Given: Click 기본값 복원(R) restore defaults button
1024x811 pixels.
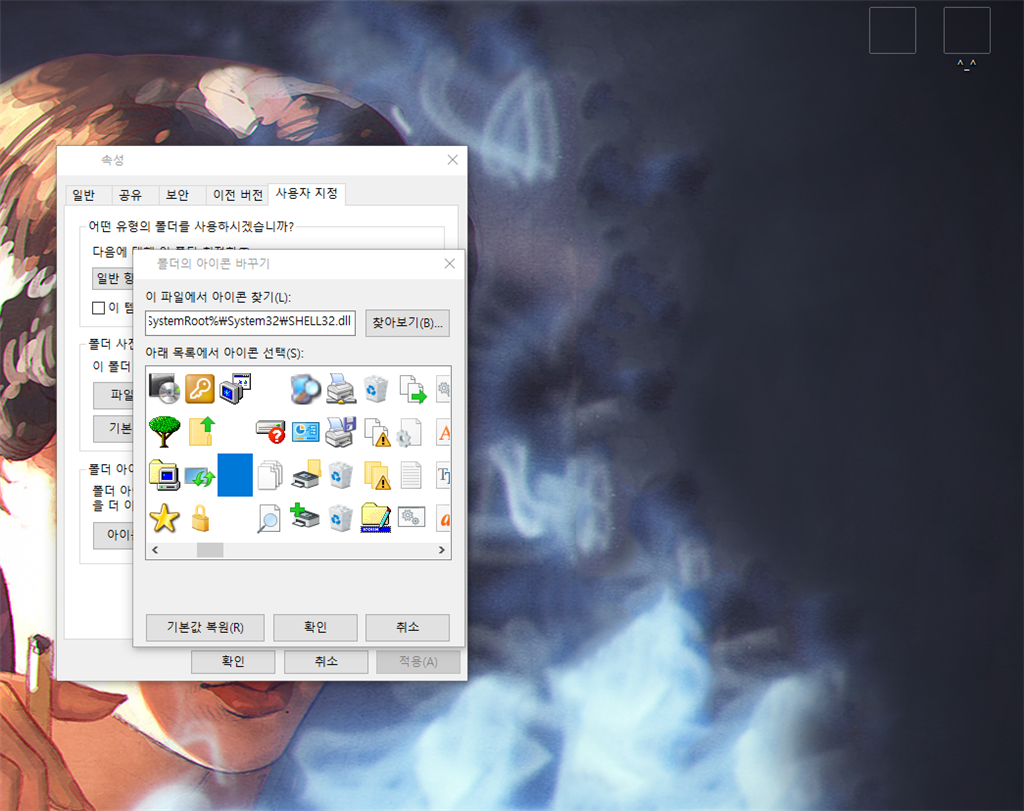Looking at the screenshot, I should click(205, 628).
